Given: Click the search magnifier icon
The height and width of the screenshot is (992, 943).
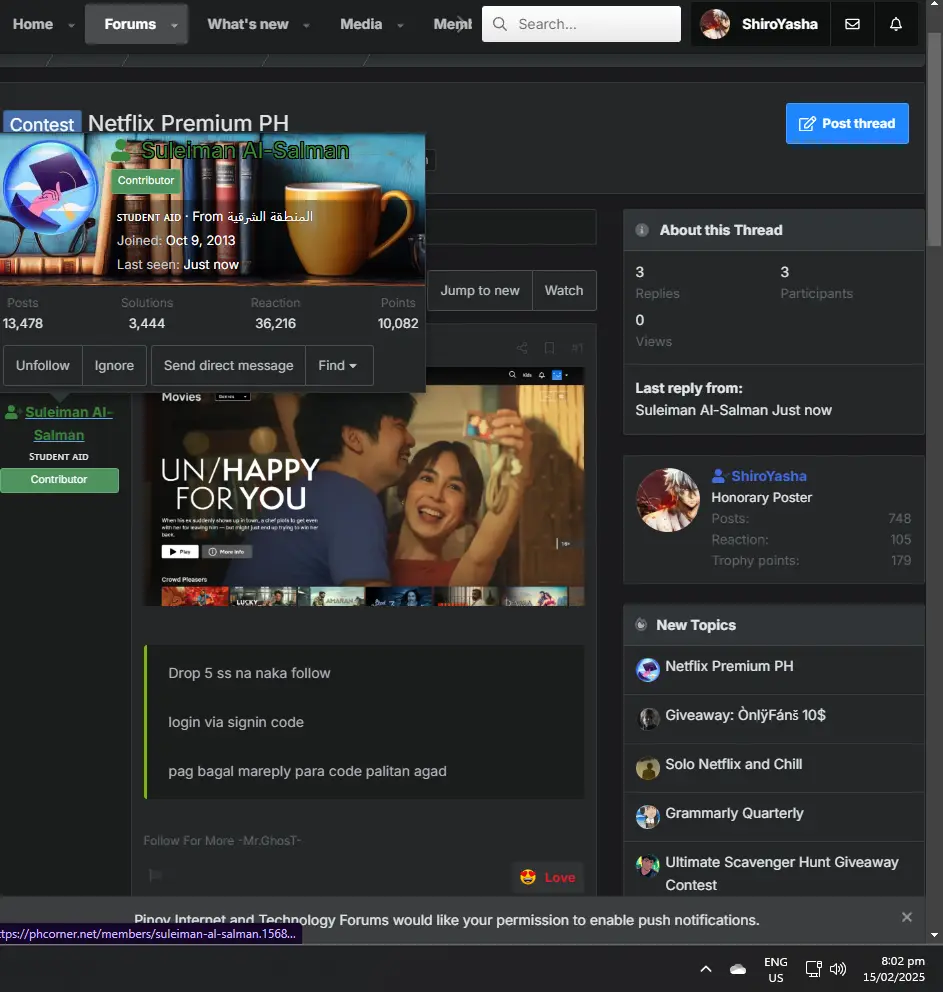Looking at the screenshot, I should coord(500,24).
